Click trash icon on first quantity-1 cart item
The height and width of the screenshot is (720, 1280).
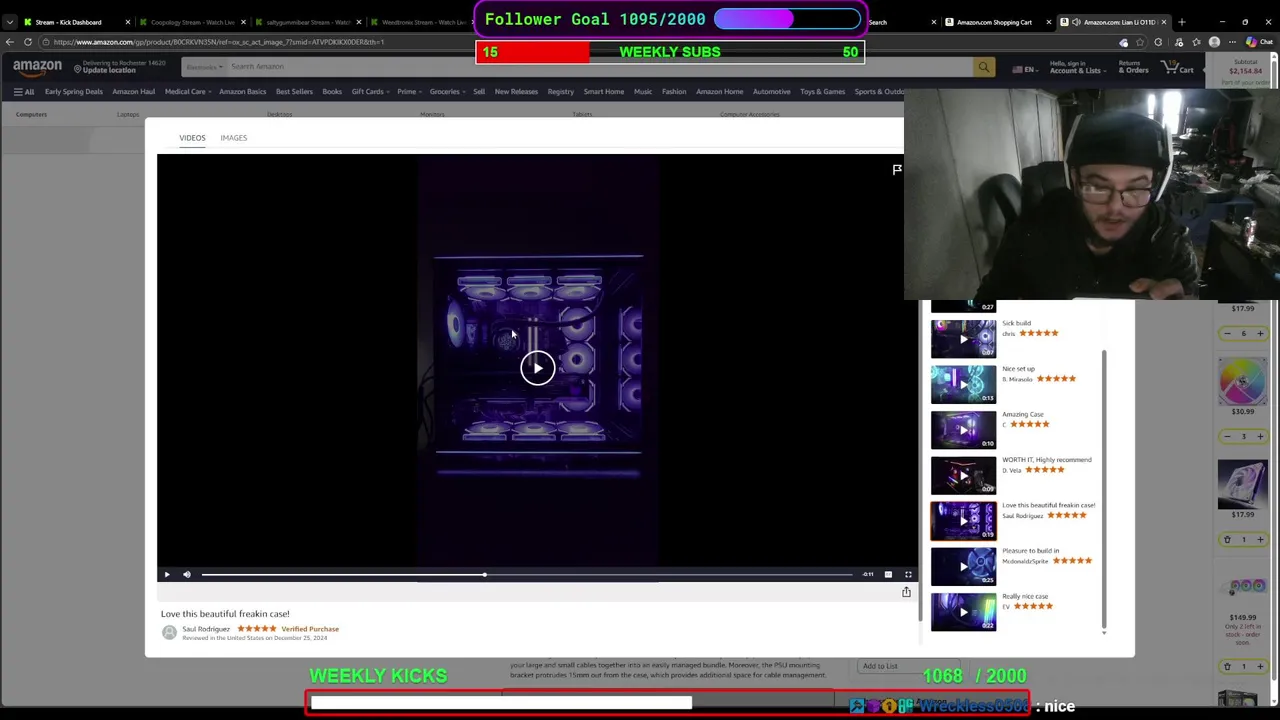click(1228, 539)
